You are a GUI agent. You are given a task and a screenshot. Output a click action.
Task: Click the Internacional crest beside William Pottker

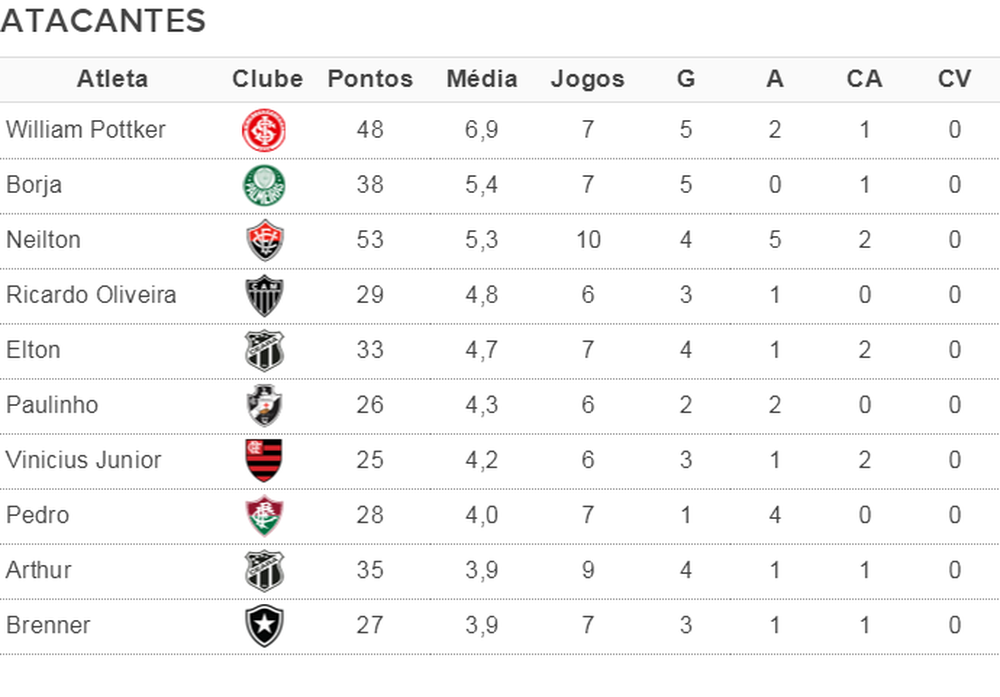coord(265,130)
